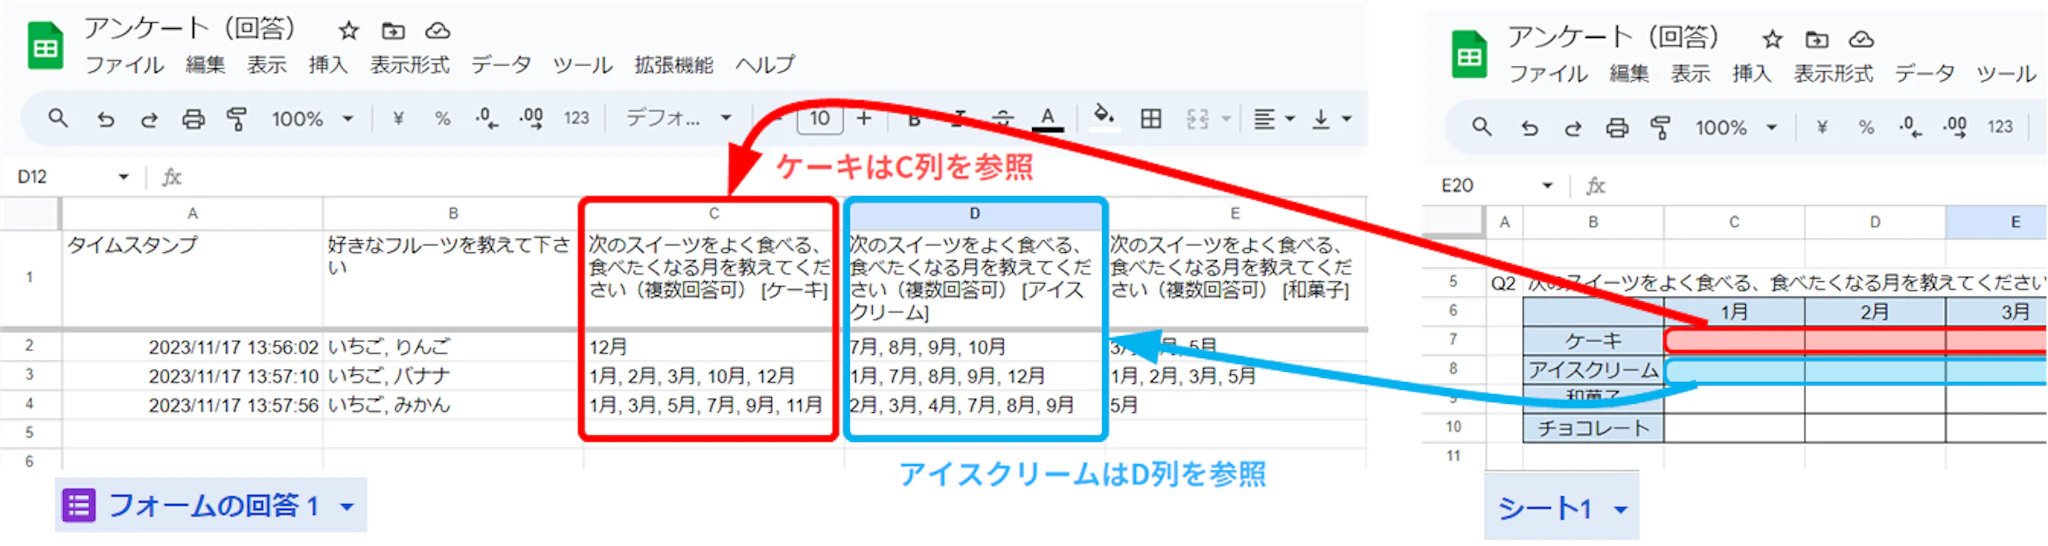Open the font デフォ... dropdown
This screenshot has width=2048, height=546.
[x=678, y=118]
